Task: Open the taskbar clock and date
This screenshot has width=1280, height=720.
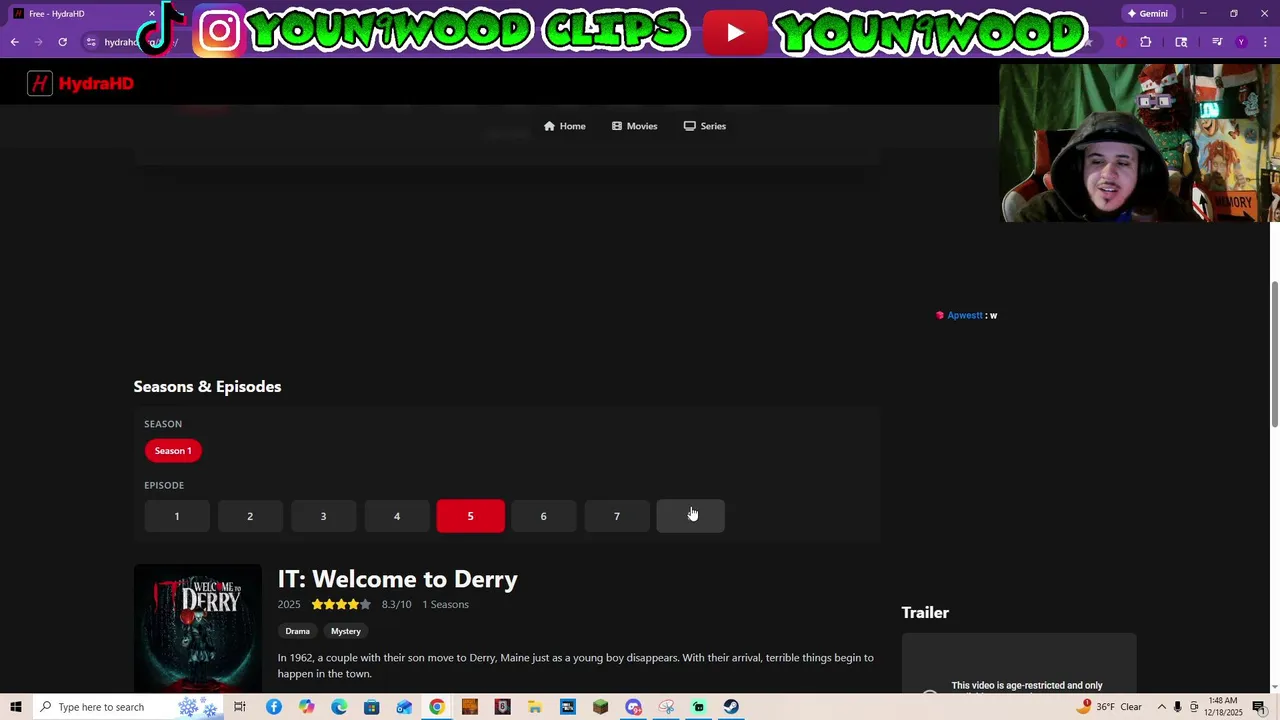Action: tap(1225, 707)
